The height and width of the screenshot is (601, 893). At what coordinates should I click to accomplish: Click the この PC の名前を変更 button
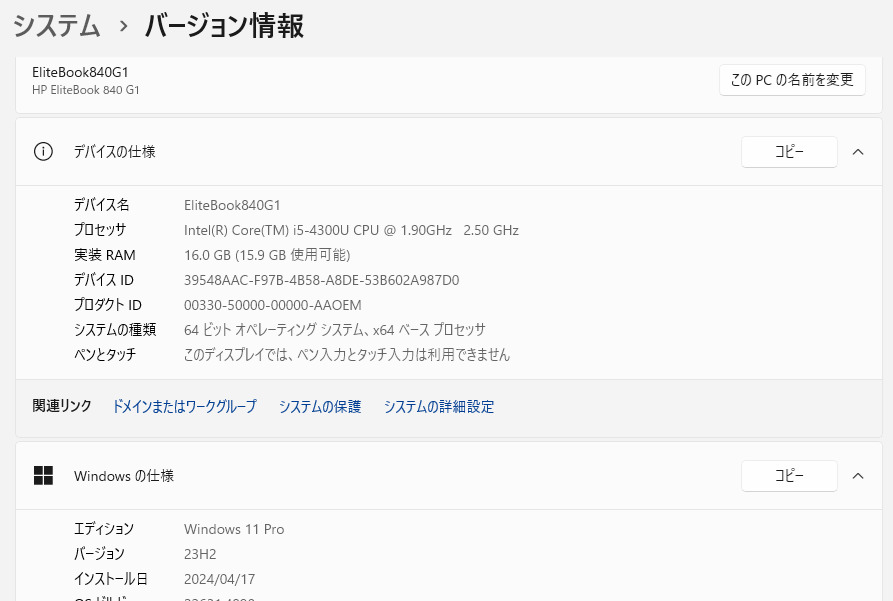pyautogui.click(x=792, y=80)
